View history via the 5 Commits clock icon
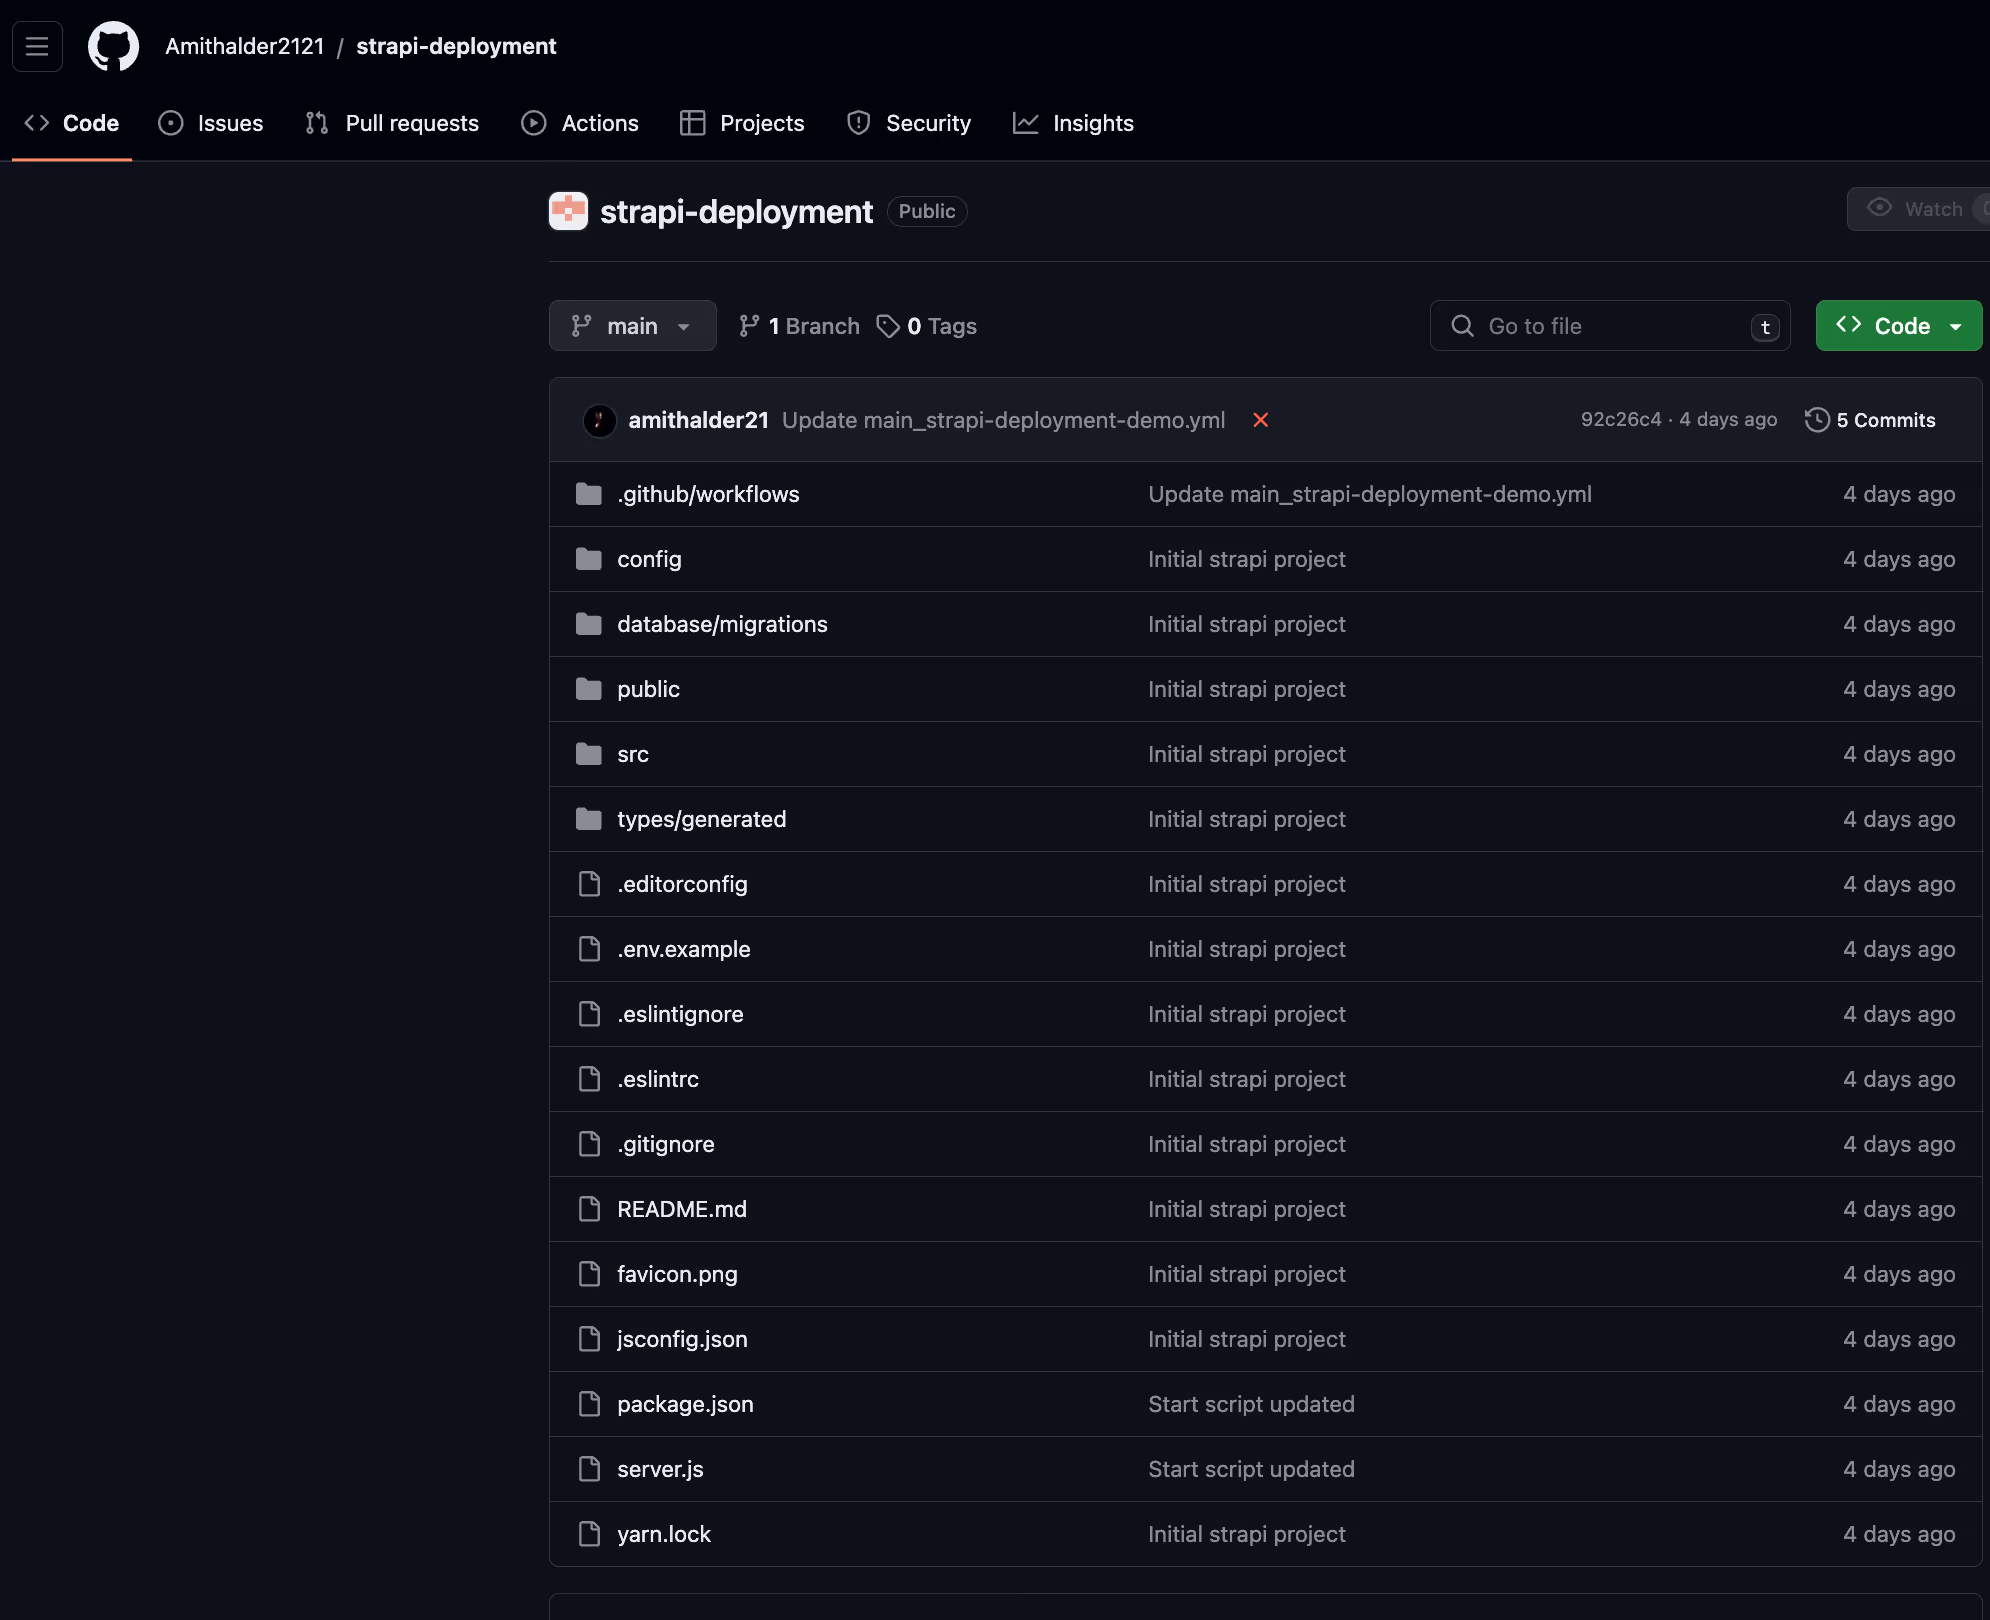 [1817, 420]
